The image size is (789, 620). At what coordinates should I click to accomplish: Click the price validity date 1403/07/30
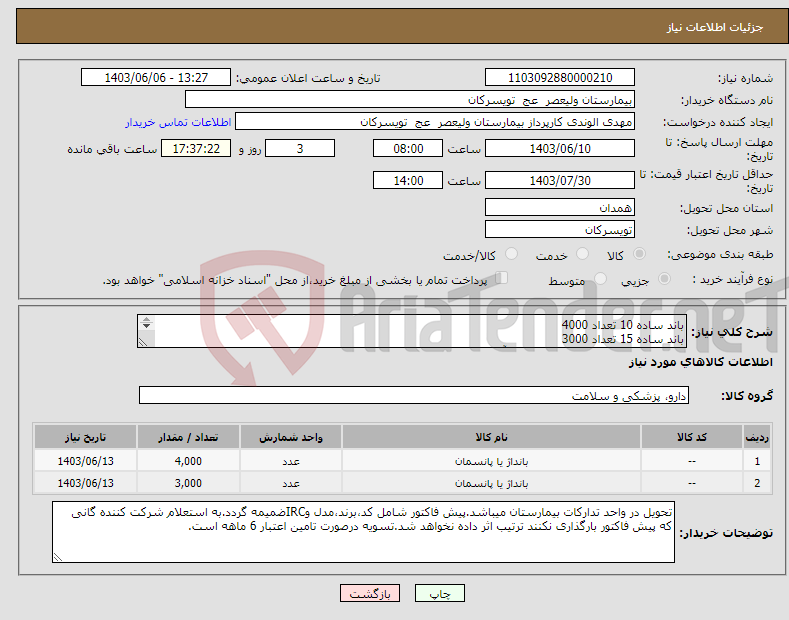(560, 180)
